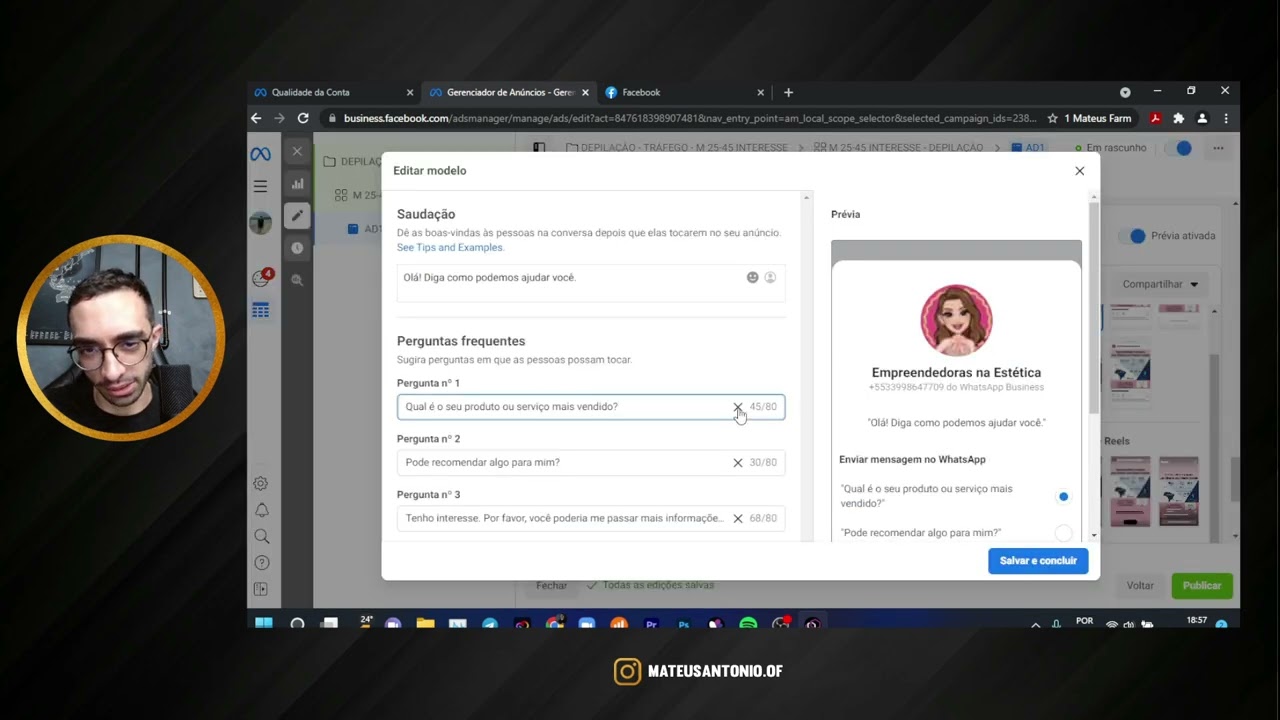Open Adobe Acrobat extension icon
The height and width of the screenshot is (720, 1280).
(x=1155, y=118)
